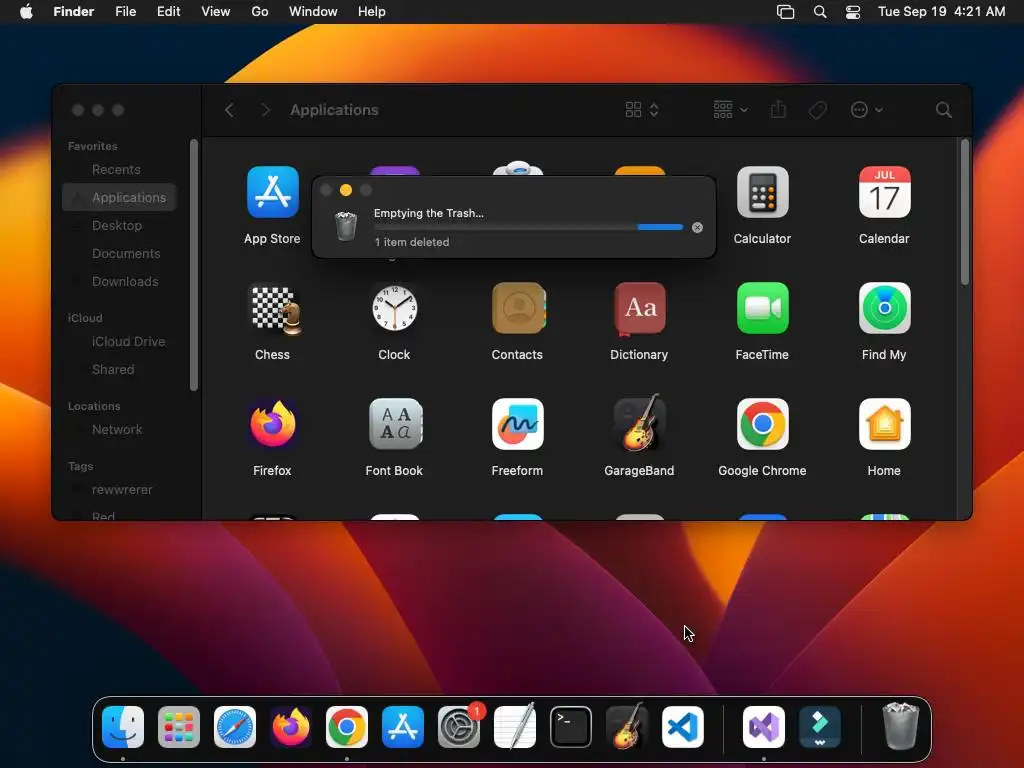Screen dimensions: 1024x768
Task: Open the Help menu
Action: [x=372, y=12]
